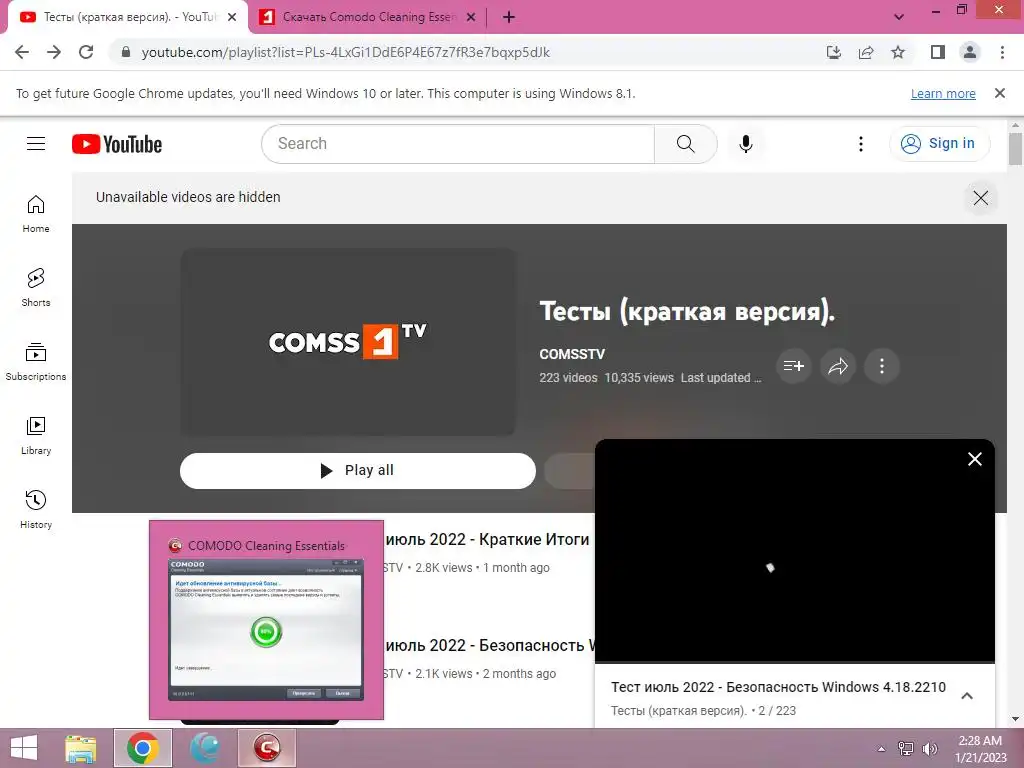Go forward in browser history
Image resolution: width=1024 pixels, height=768 pixels.
tap(54, 52)
